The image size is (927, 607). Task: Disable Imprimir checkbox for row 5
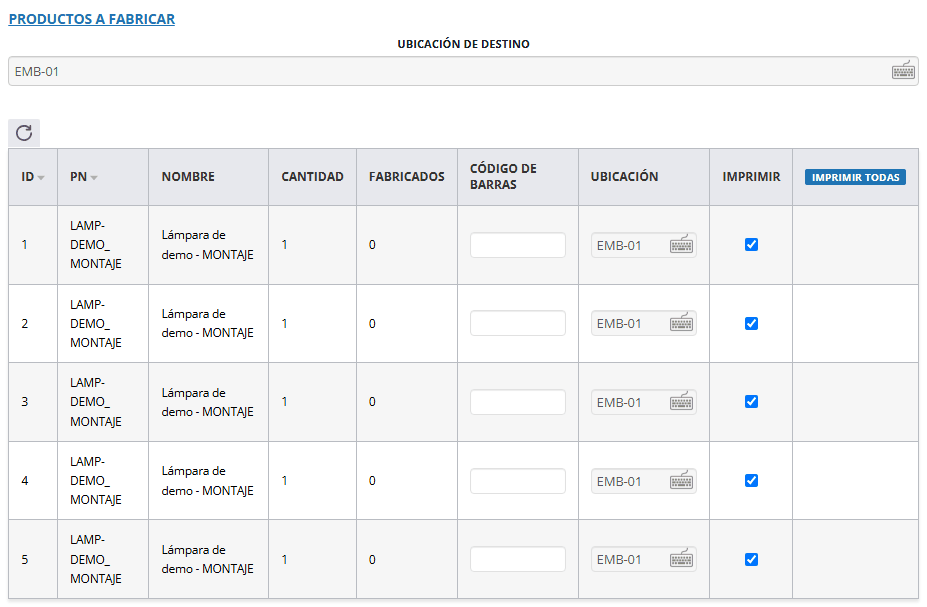point(751,559)
